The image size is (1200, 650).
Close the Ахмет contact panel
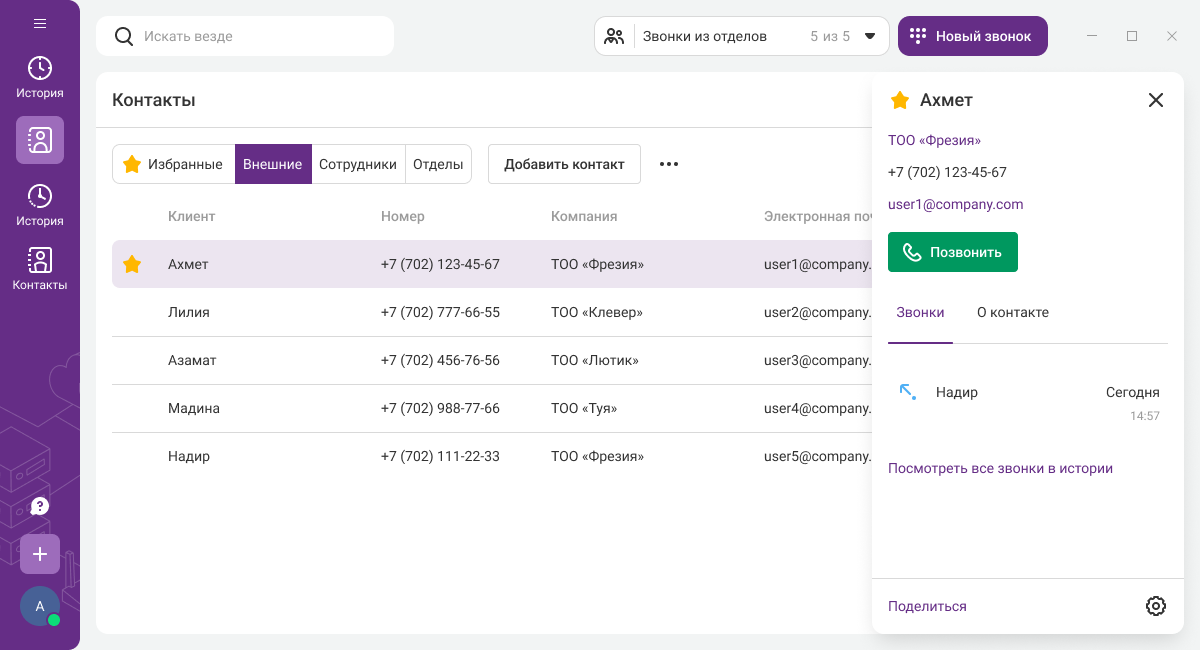(1156, 100)
